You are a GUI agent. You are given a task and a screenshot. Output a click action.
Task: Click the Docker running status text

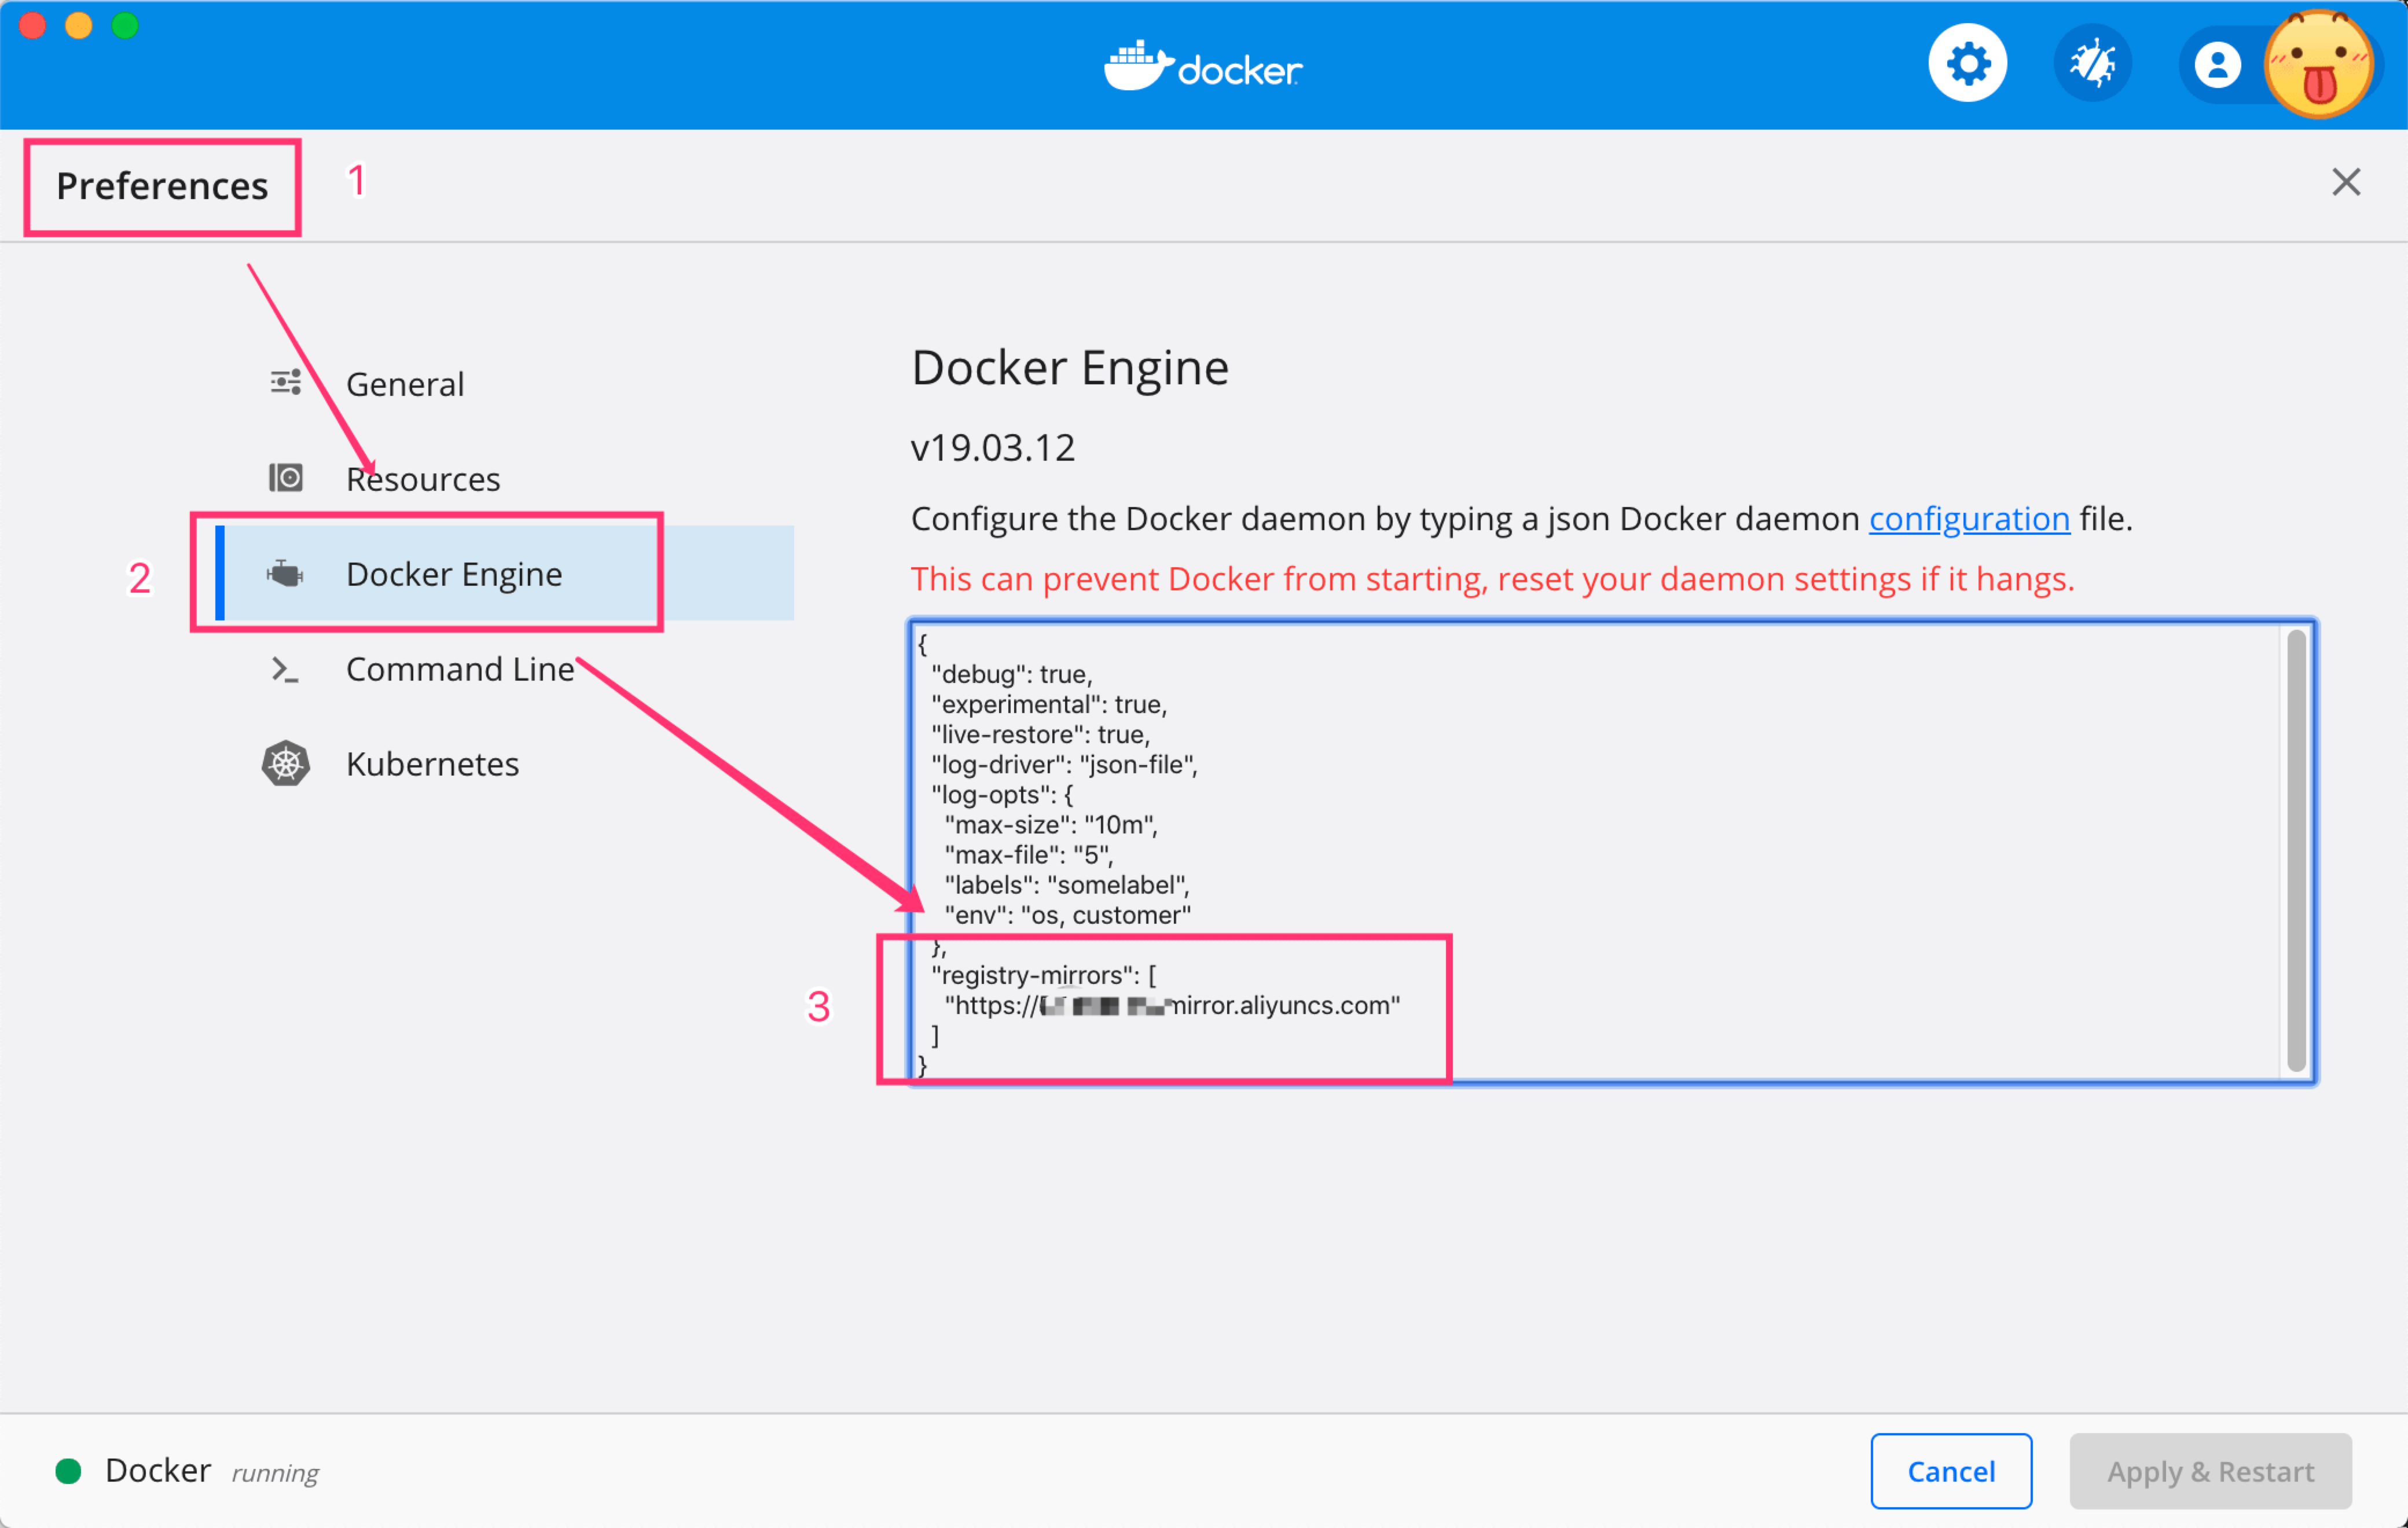(x=212, y=1471)
